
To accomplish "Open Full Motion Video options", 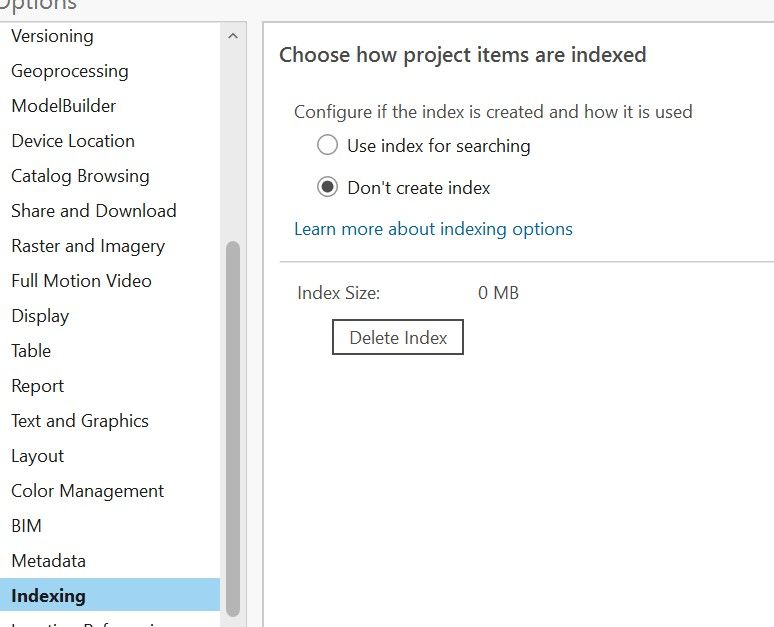I will (81, 281).
